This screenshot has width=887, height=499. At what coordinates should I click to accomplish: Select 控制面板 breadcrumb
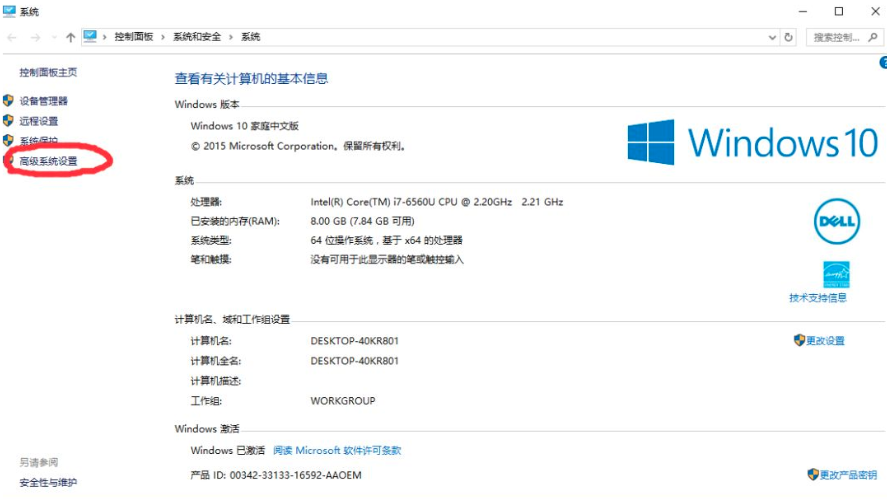coord(134,37)
